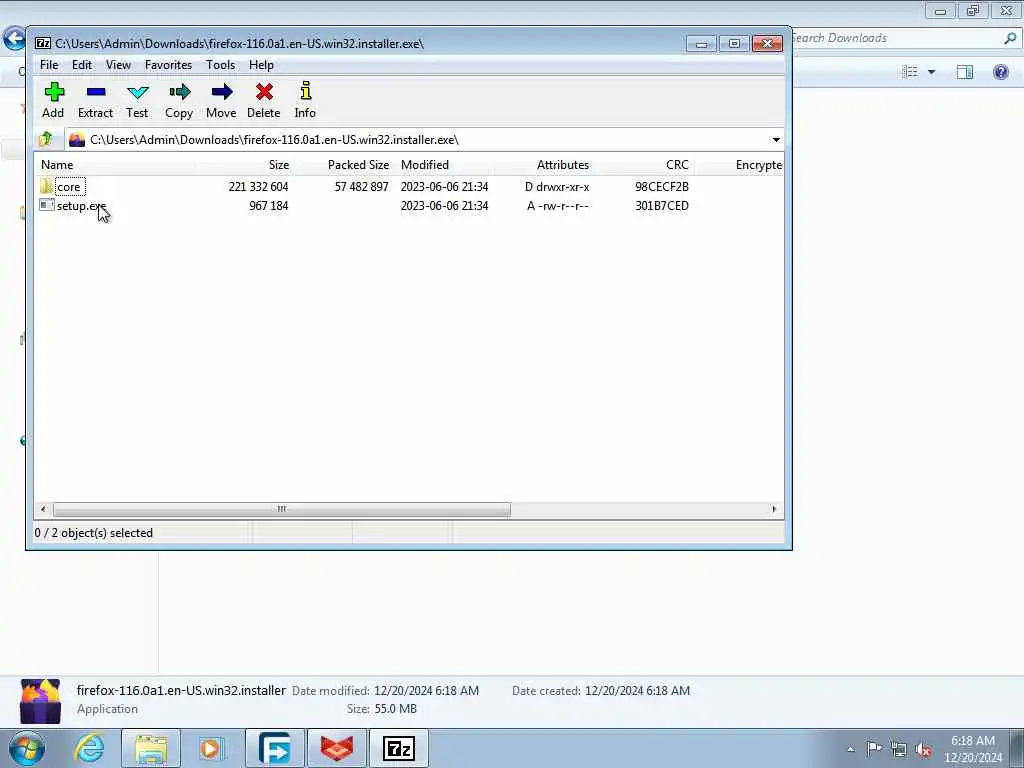Click CRC value 301B7CED
Image resolution: width=1024 pixels, height=768 pixels.
(662, 206)
